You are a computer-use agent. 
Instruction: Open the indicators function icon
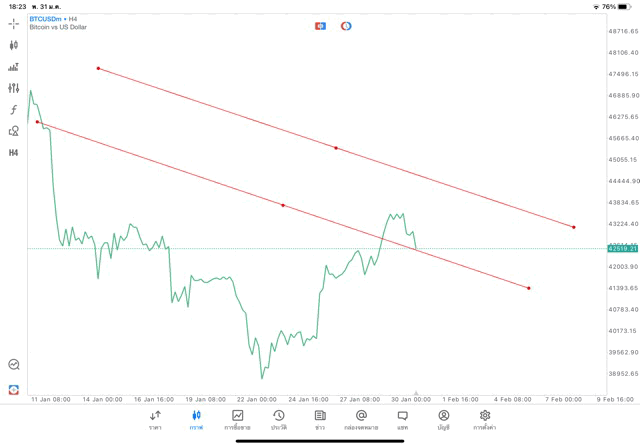tap(14, 109)
